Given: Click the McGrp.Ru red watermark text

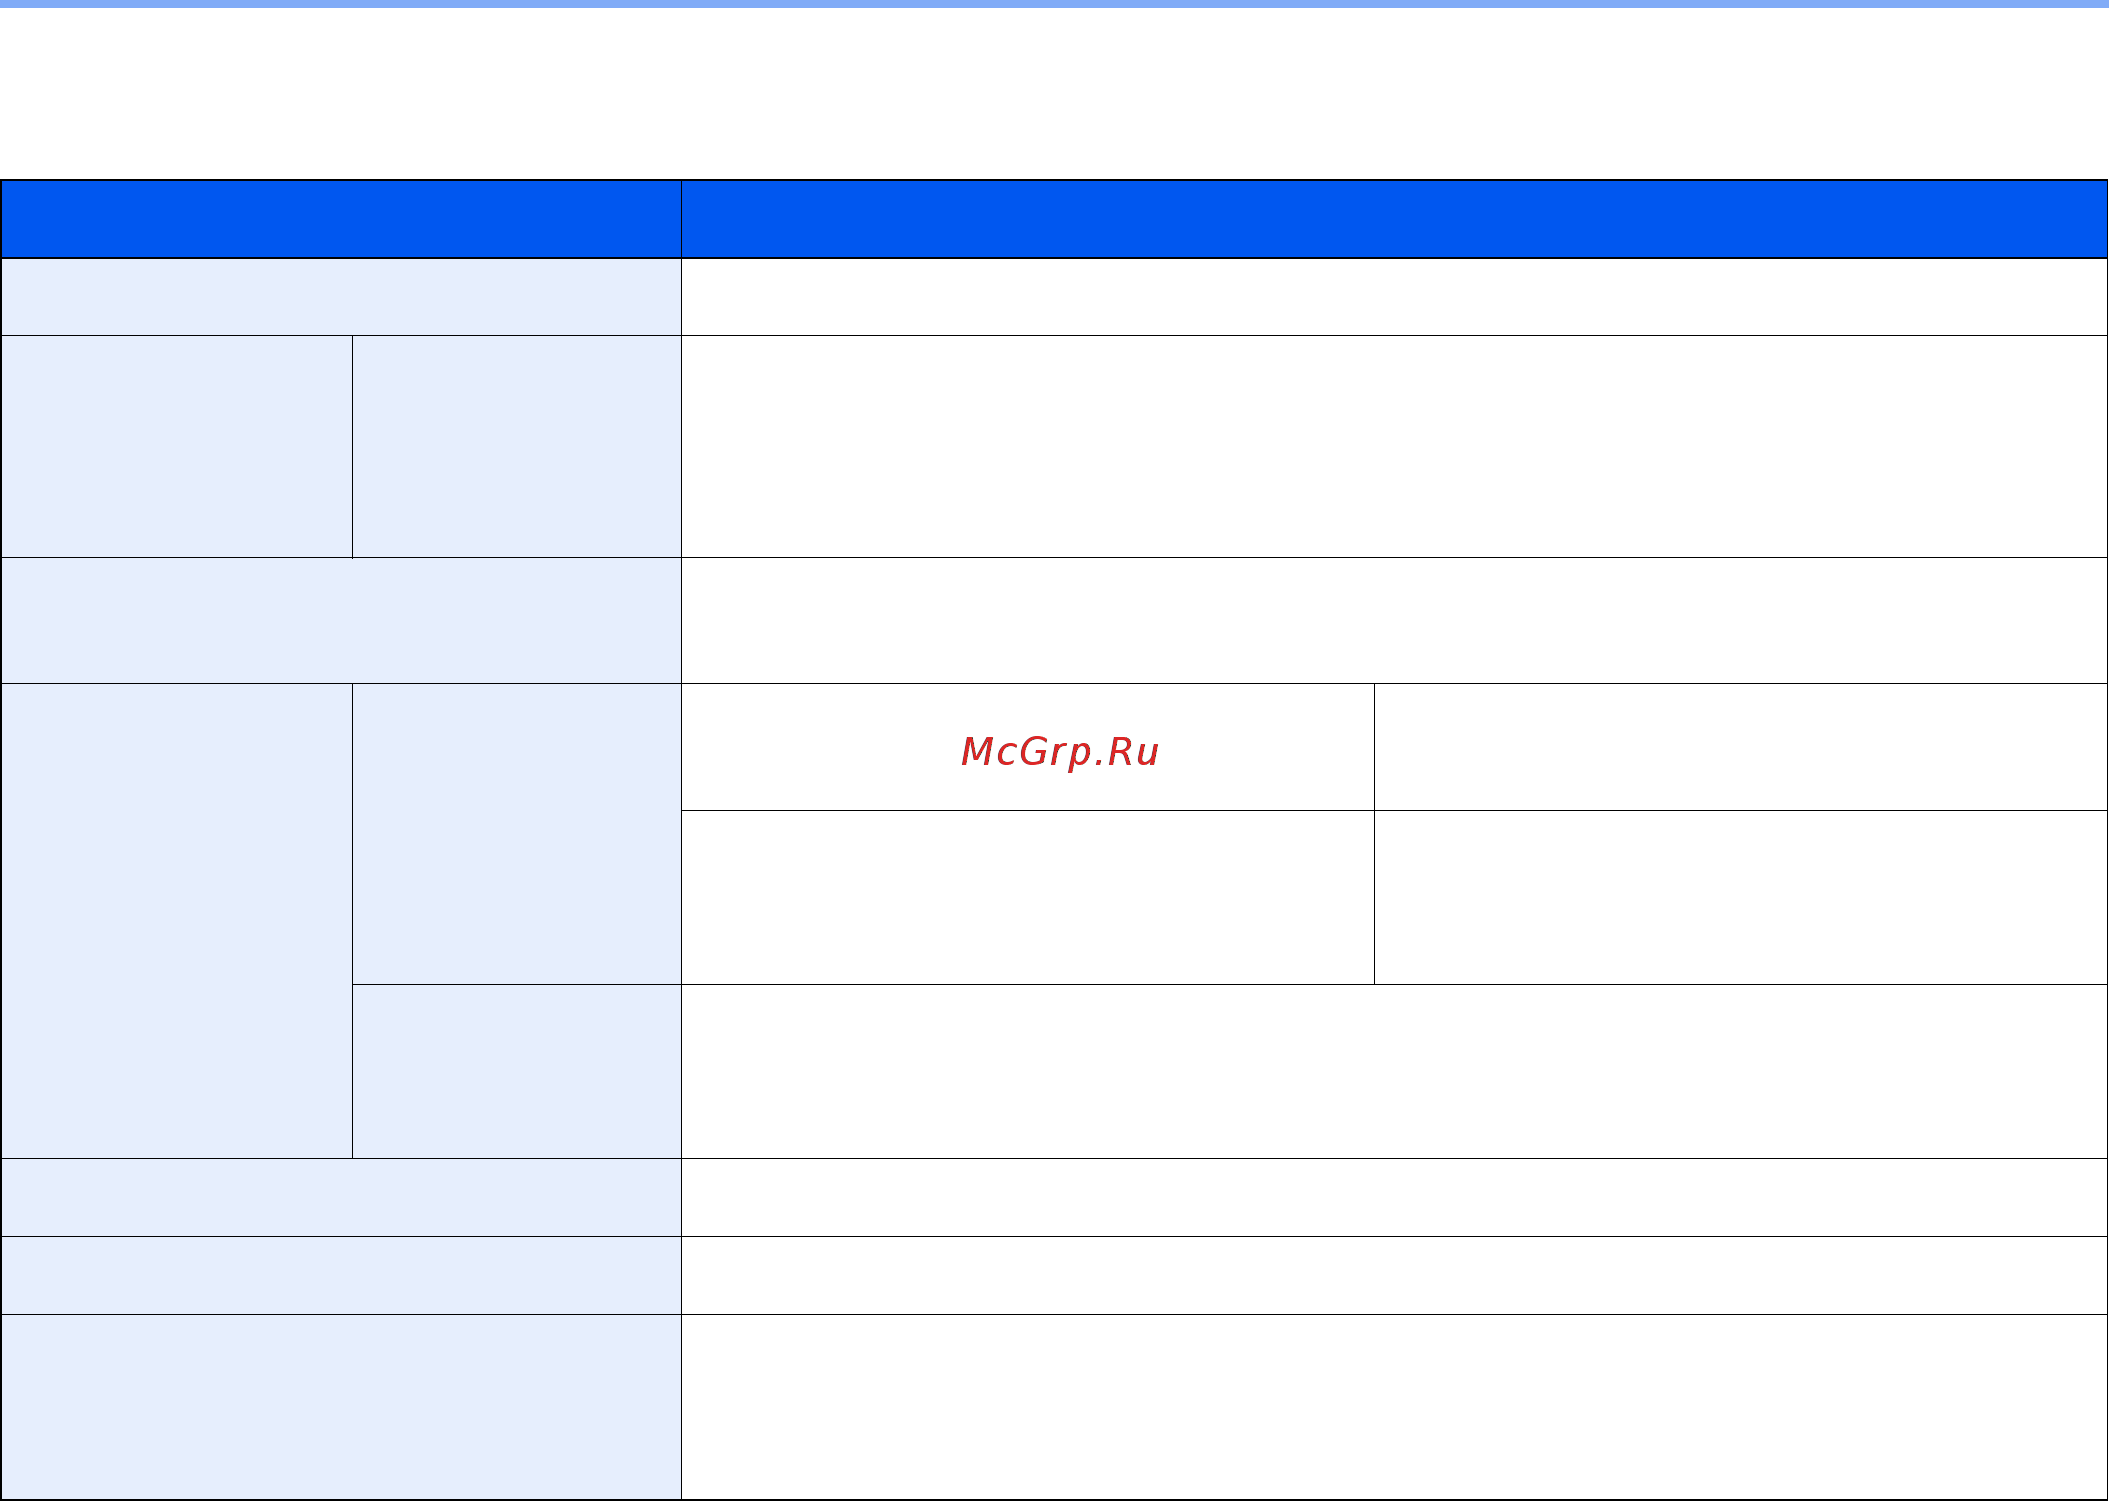Looking at the screenshot, I should point(1059,751).
